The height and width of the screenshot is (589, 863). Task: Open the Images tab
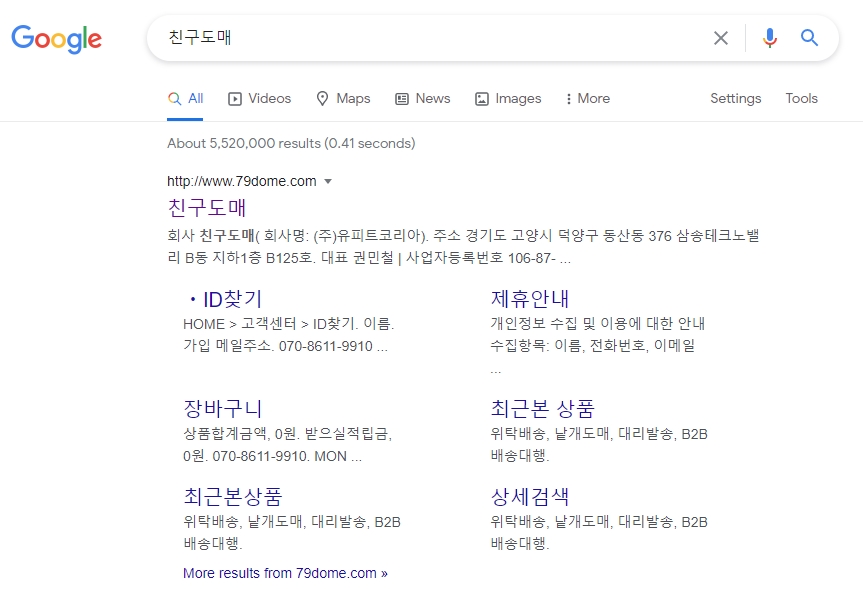(x=508, y=99)
